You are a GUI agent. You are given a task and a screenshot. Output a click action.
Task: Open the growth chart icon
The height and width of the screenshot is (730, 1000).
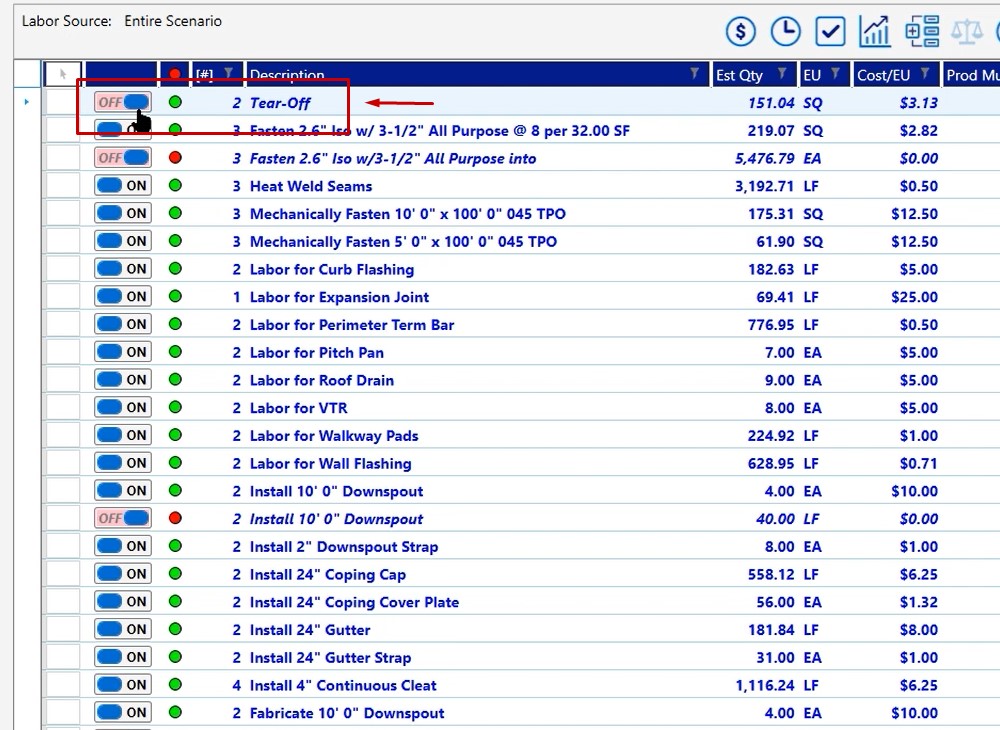pos(875,32)
